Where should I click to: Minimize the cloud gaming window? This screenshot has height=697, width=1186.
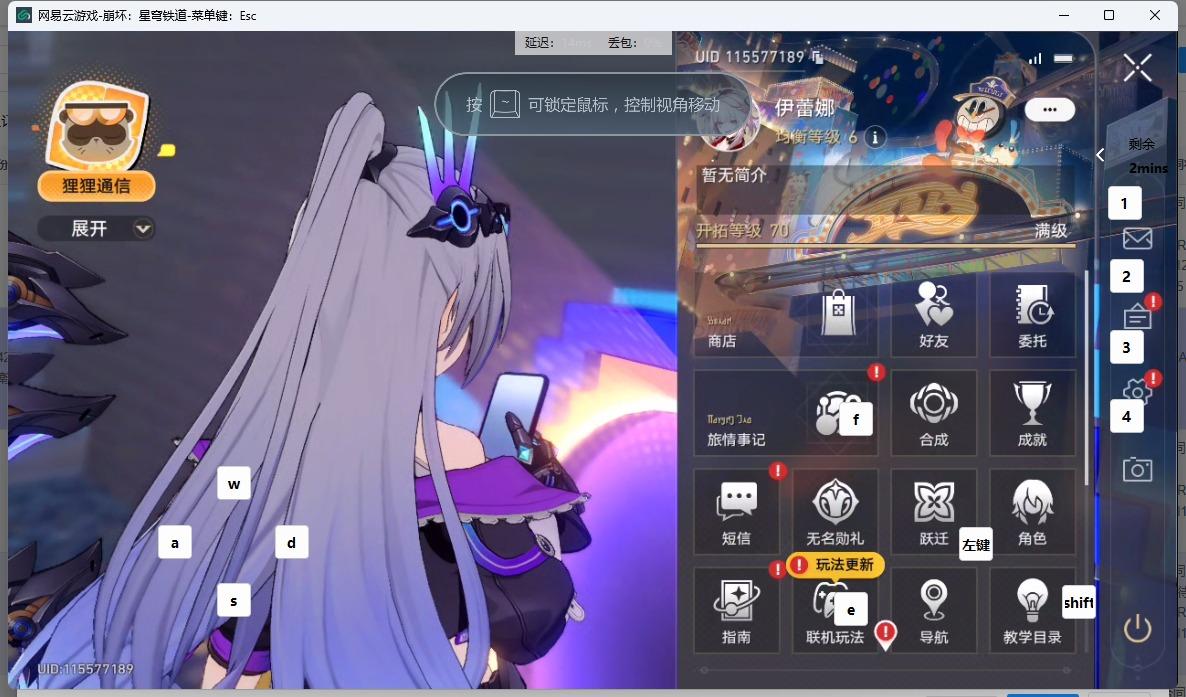pos(1063,15)
